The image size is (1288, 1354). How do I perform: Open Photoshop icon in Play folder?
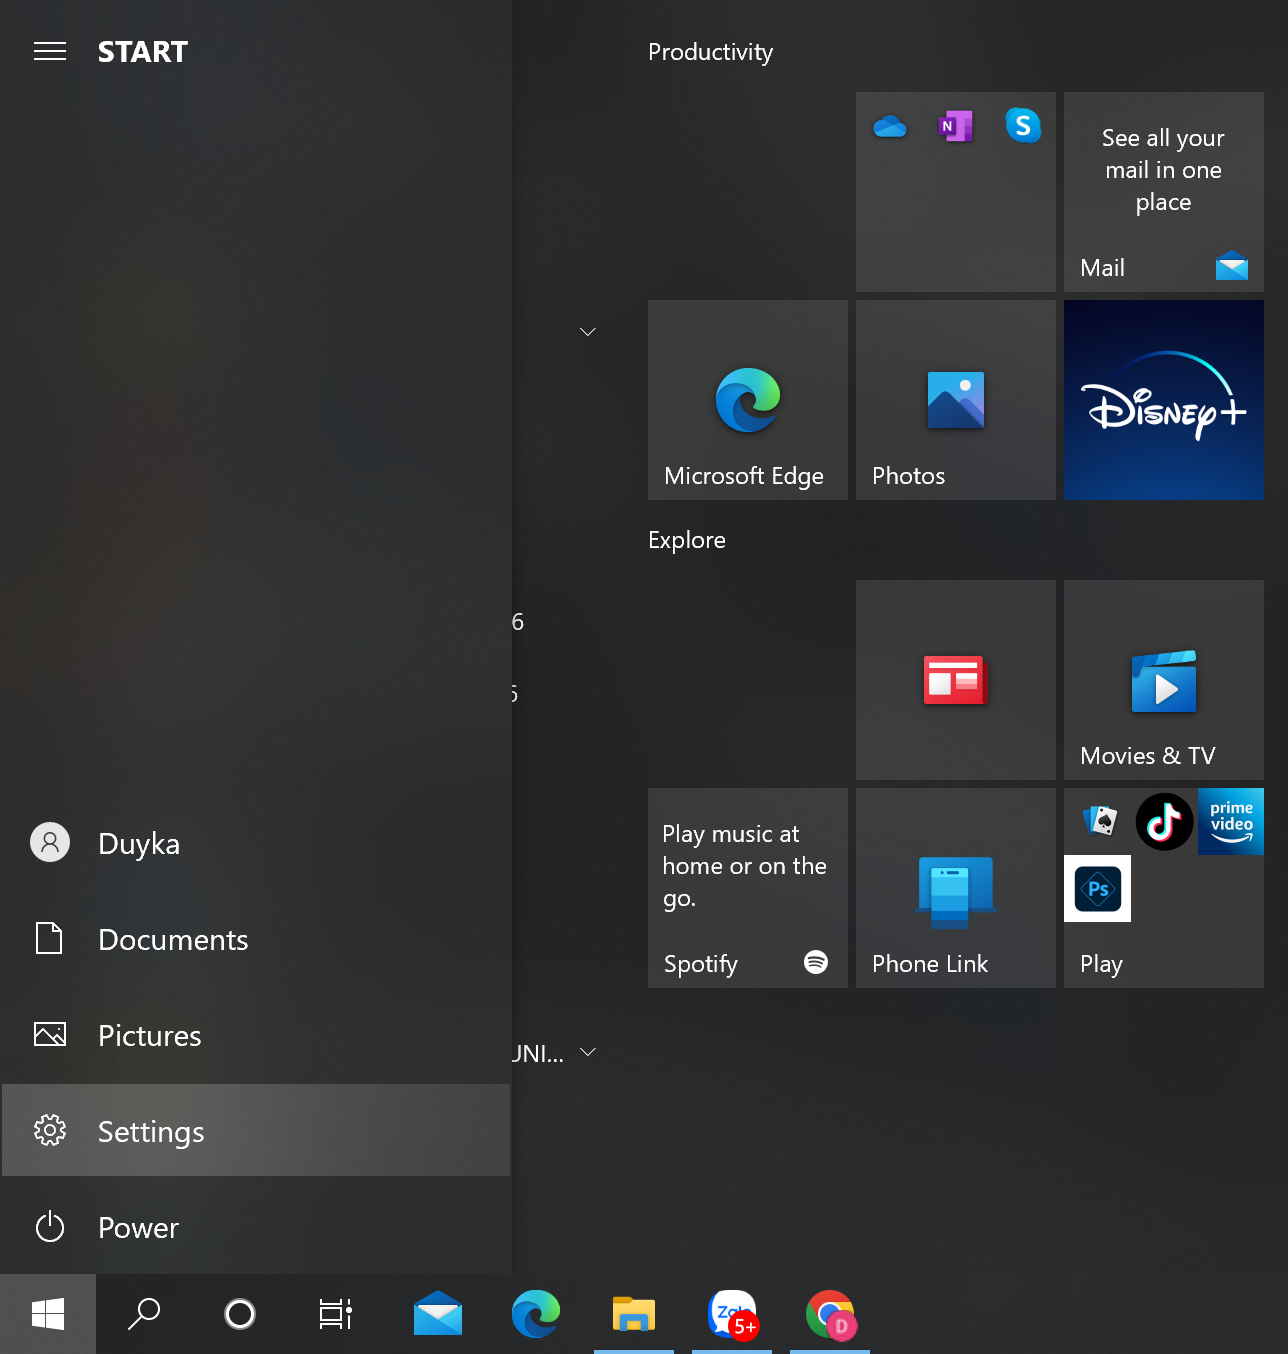(1097, 888)
